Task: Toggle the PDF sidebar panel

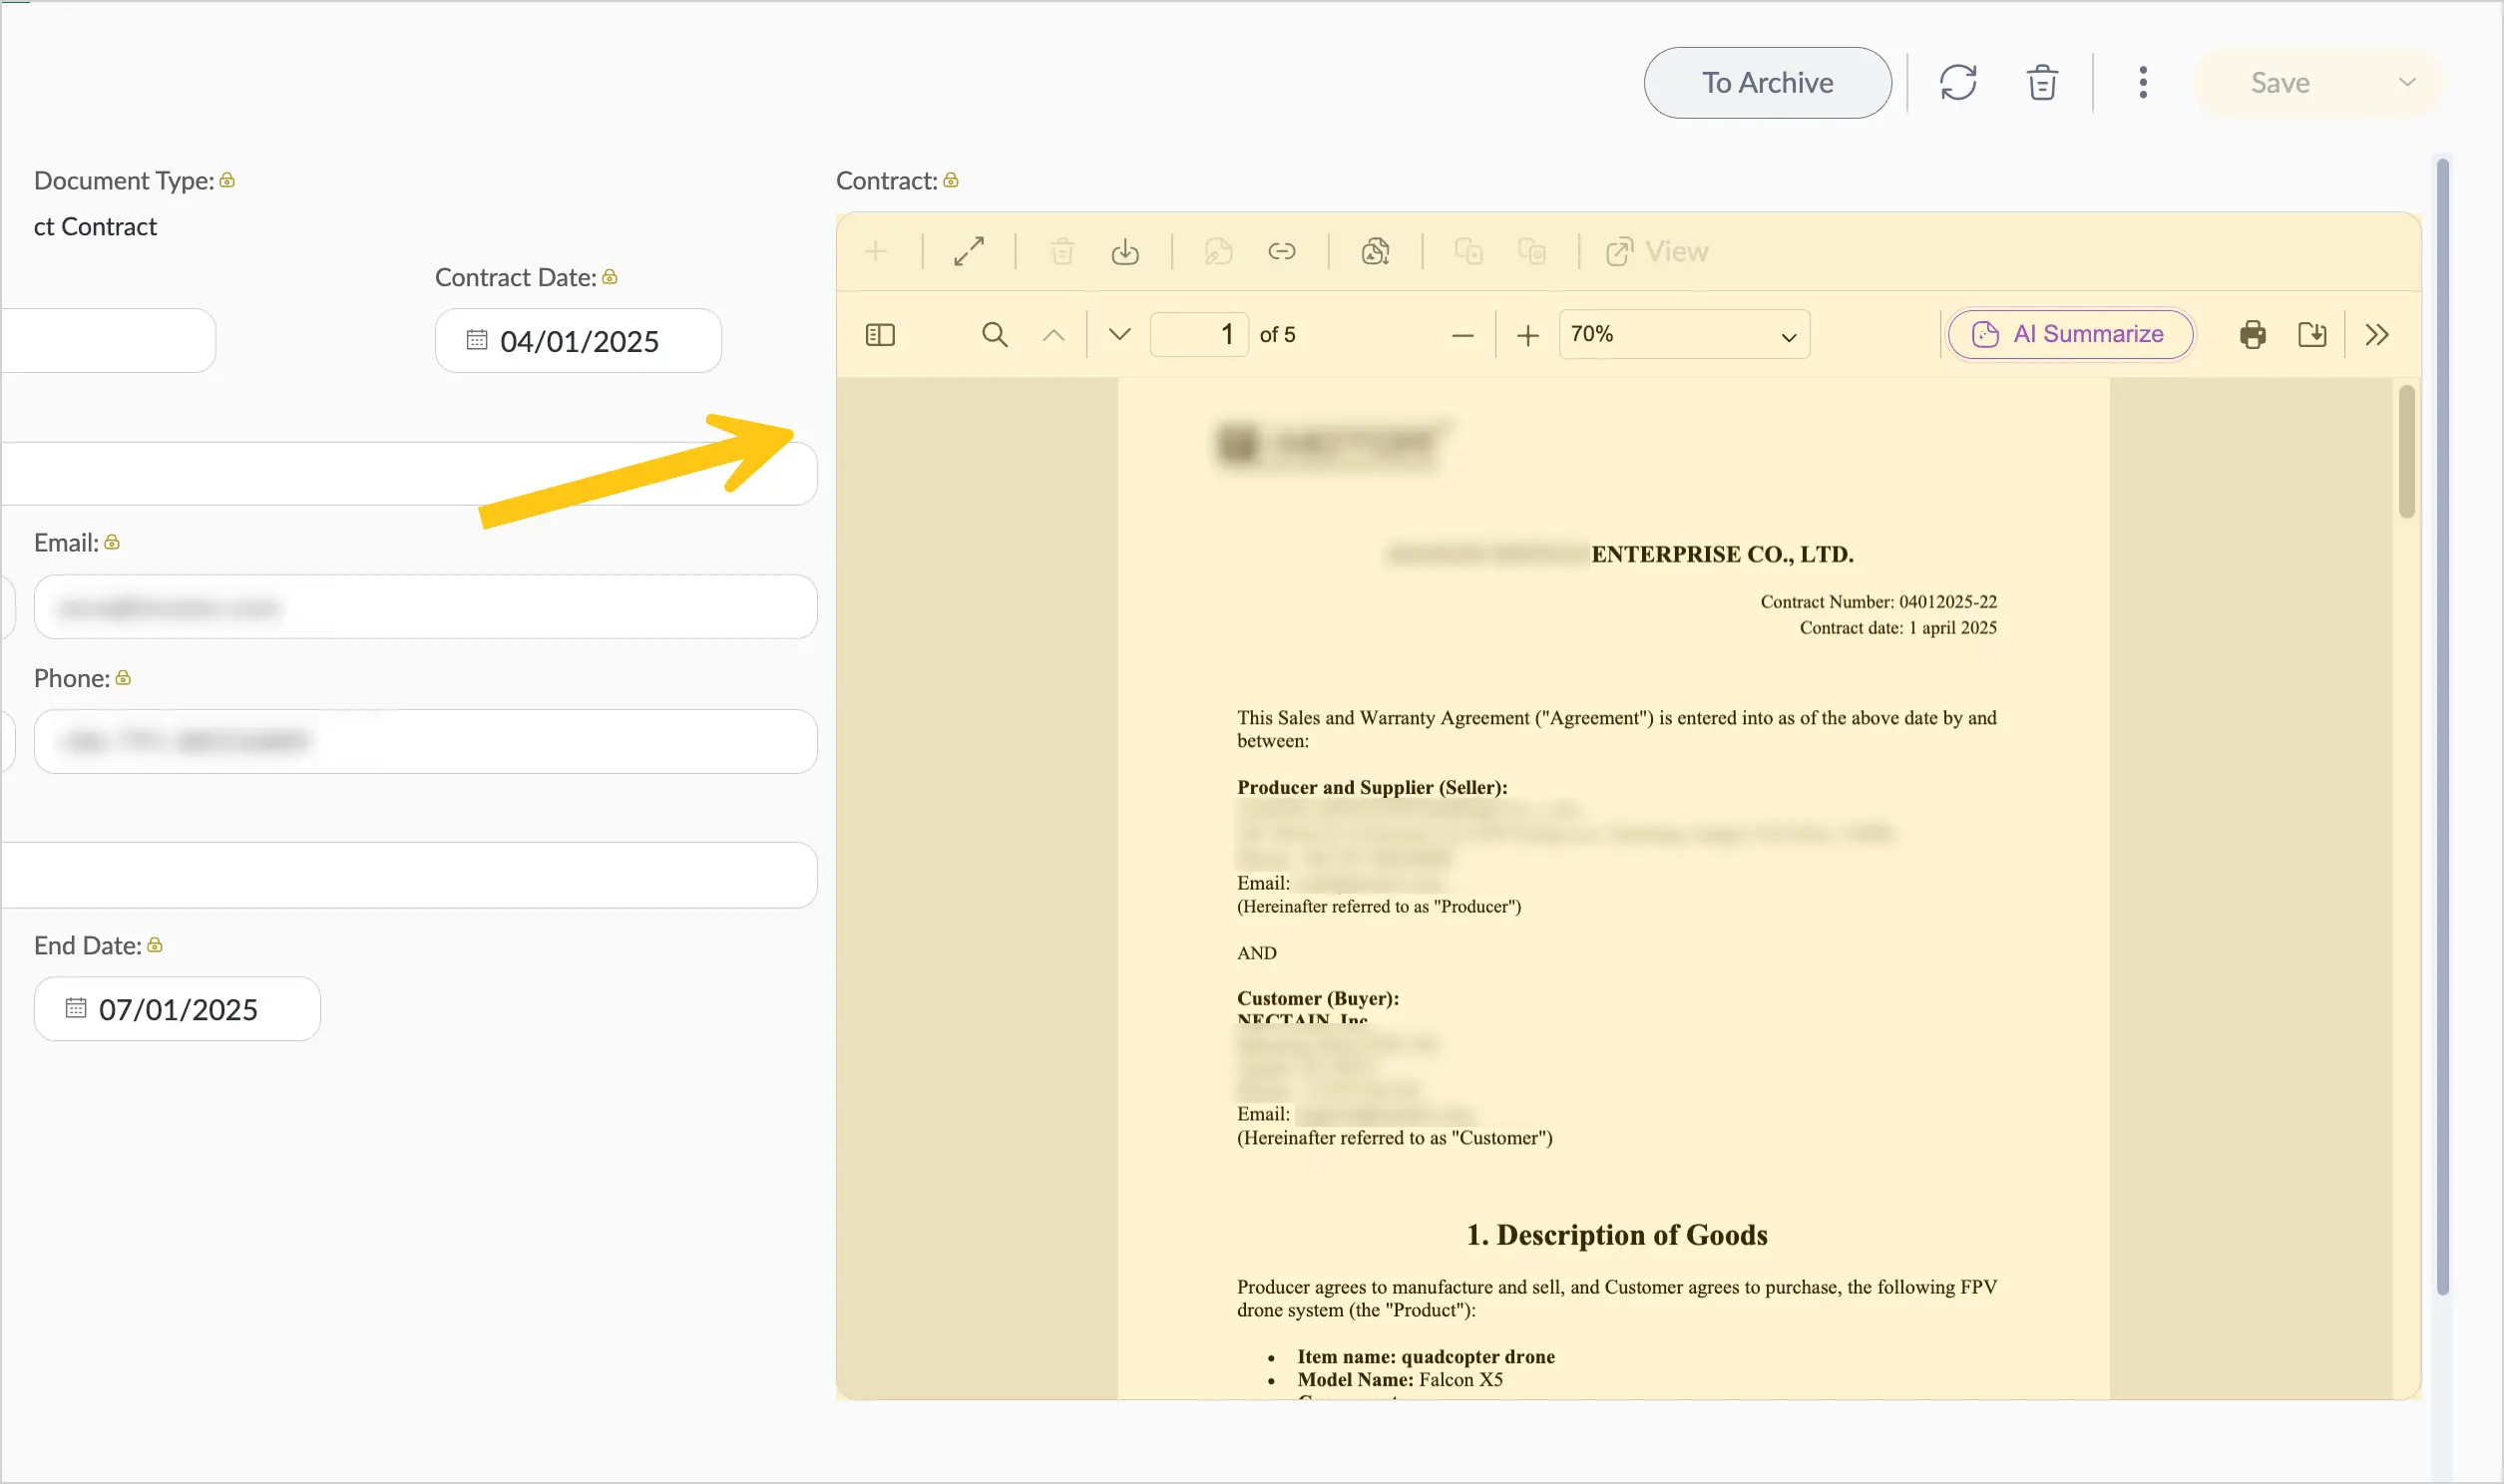Action: tap(880, 334)
